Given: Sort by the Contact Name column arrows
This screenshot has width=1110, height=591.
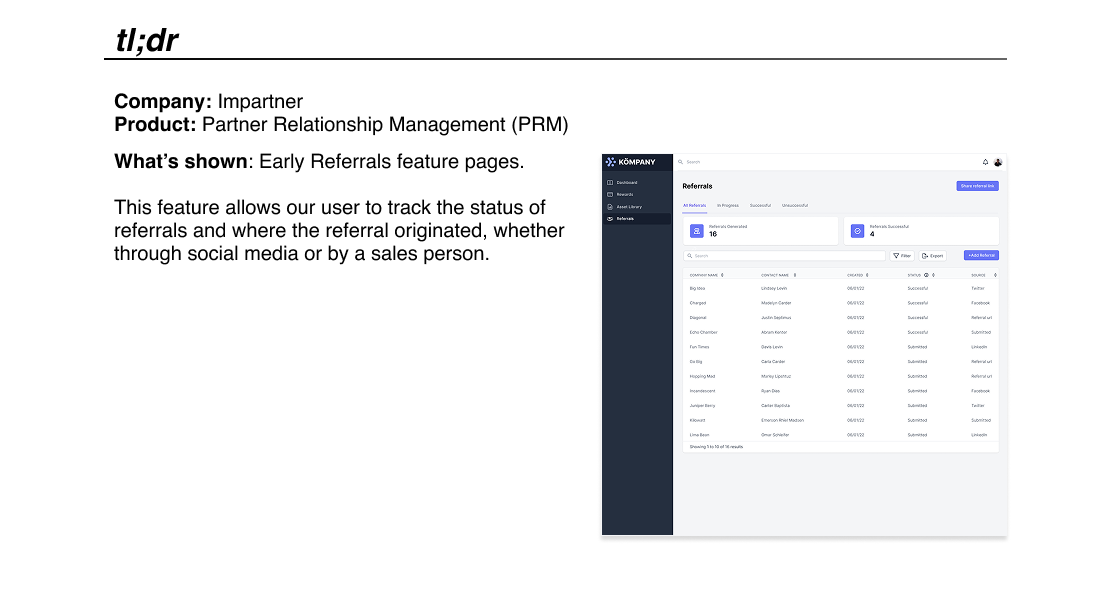Looking at the screenshot, I should click(x=795, y=274).
